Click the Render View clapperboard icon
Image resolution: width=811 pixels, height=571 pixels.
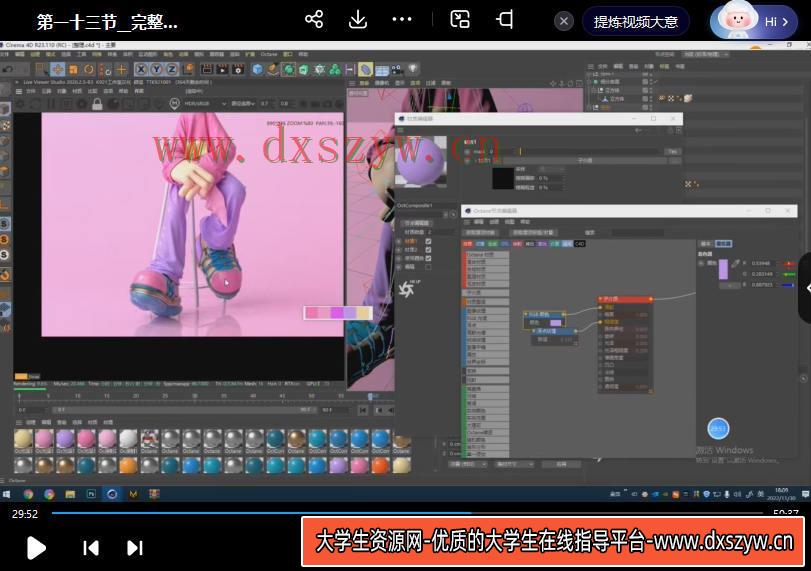[206, 69]
